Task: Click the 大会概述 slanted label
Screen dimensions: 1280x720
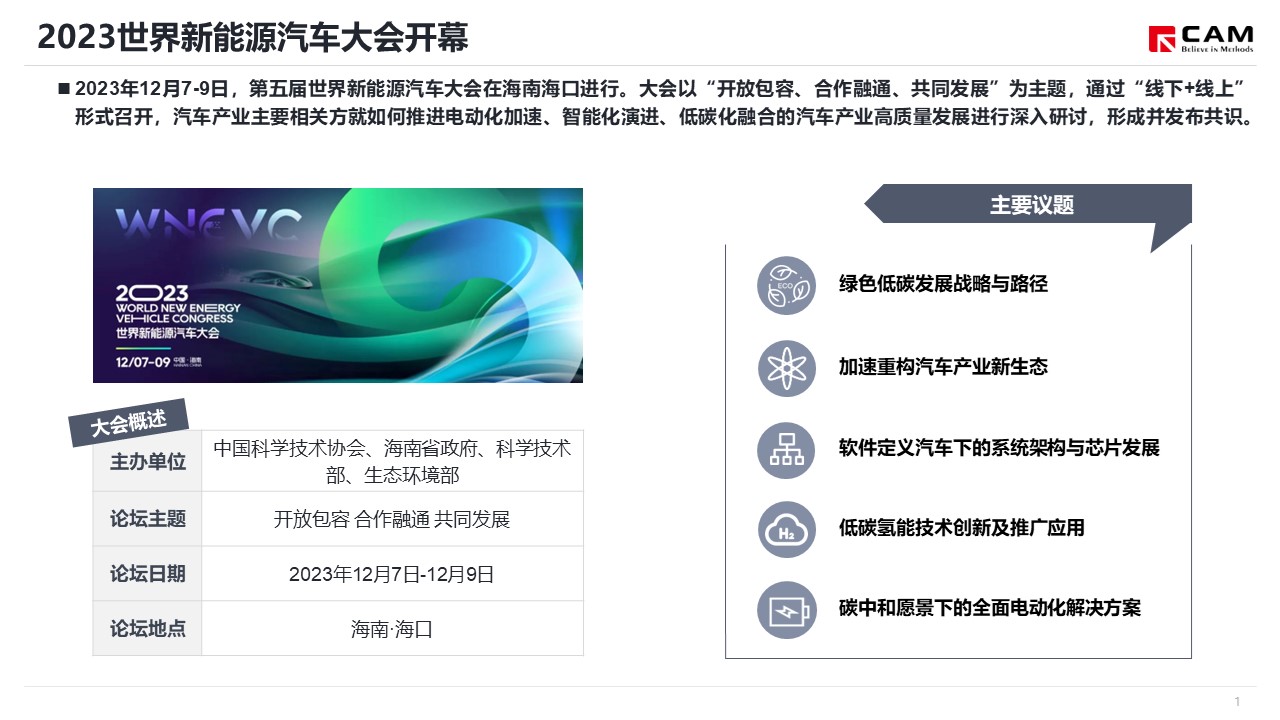Action: 128,422
